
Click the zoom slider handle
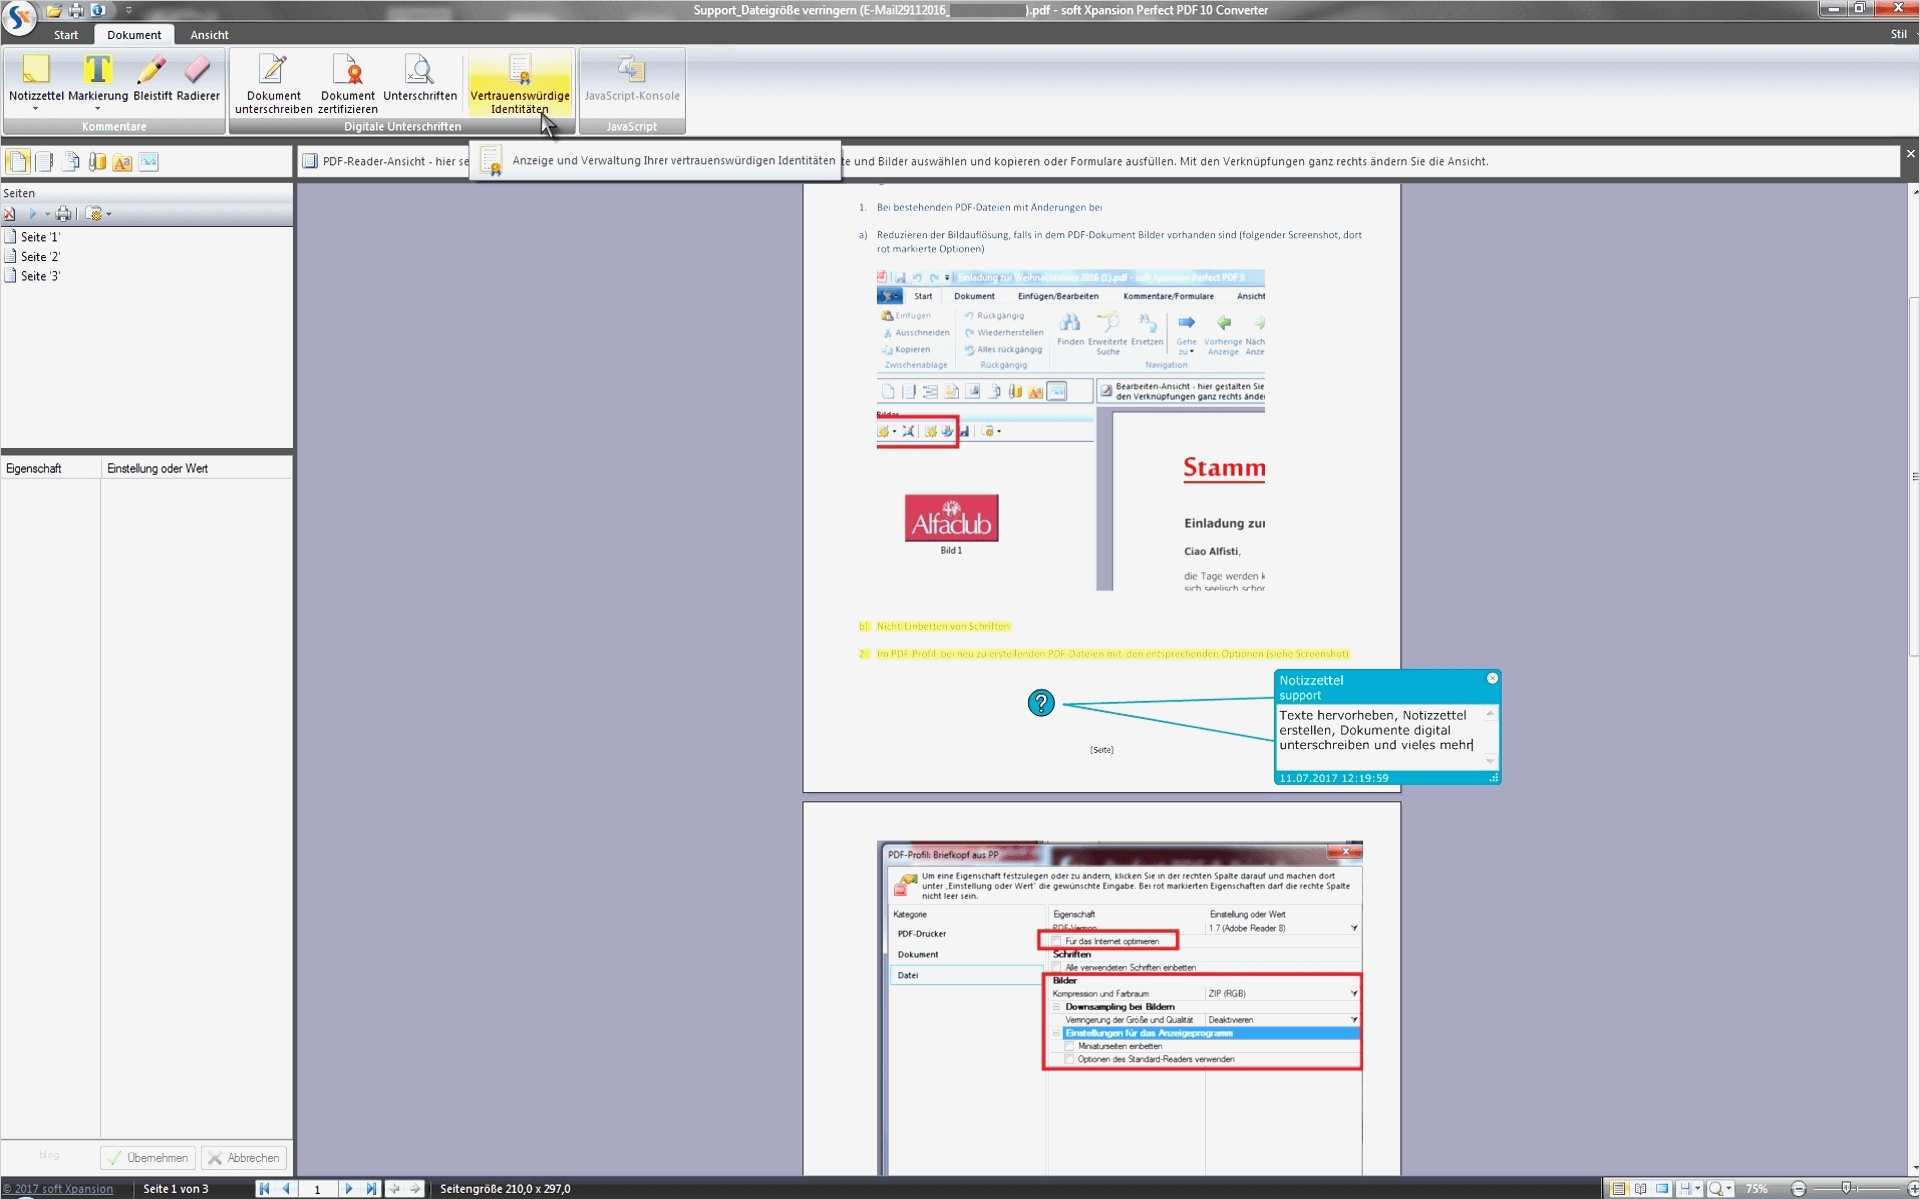[x=1846, y=1189]
